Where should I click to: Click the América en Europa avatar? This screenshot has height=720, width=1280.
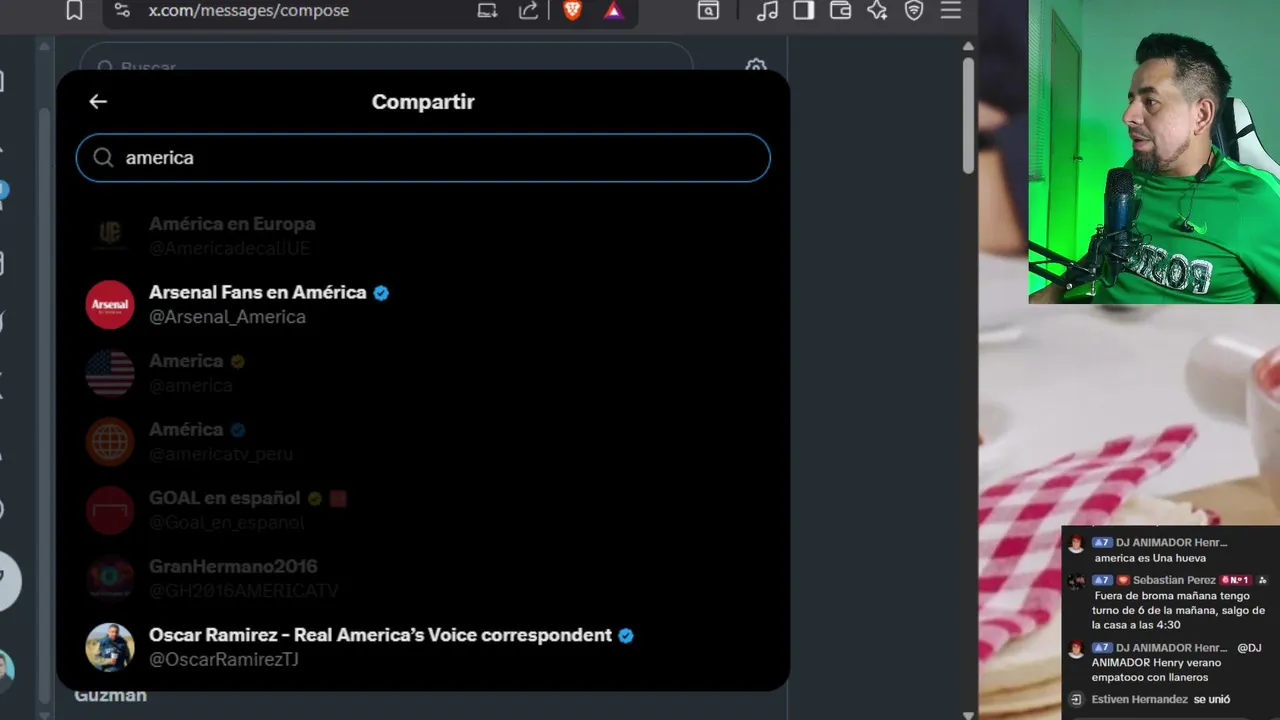click(x=110, y=236)
